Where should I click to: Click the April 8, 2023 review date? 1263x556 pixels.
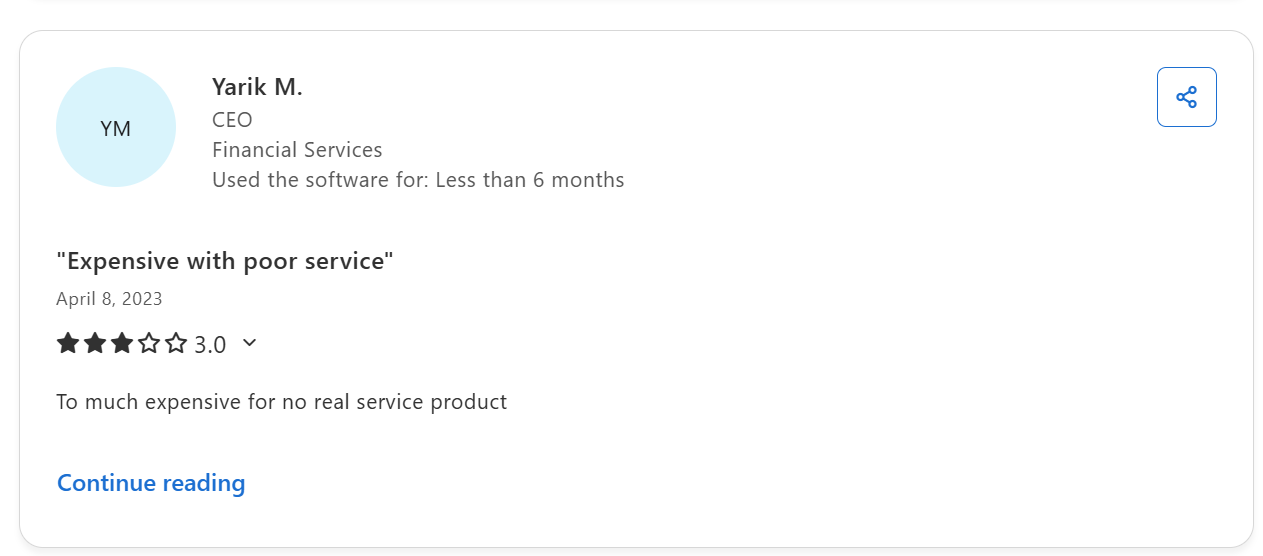click(x=109, y=299)
